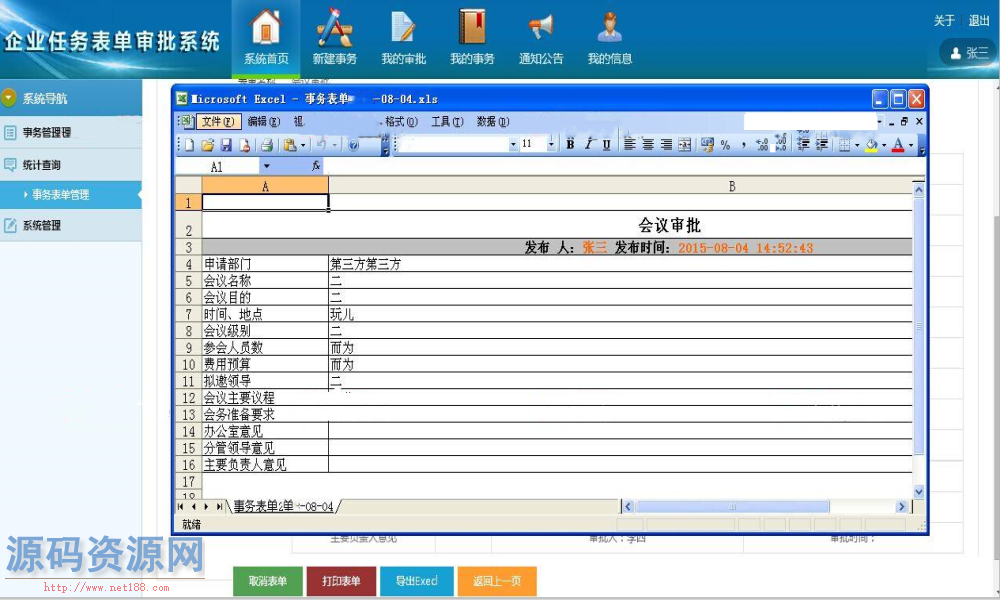This screenshot has width=1000, height=600.
Task: Open the 编辑(E) menu in Excel
Action: coord(263,121)
